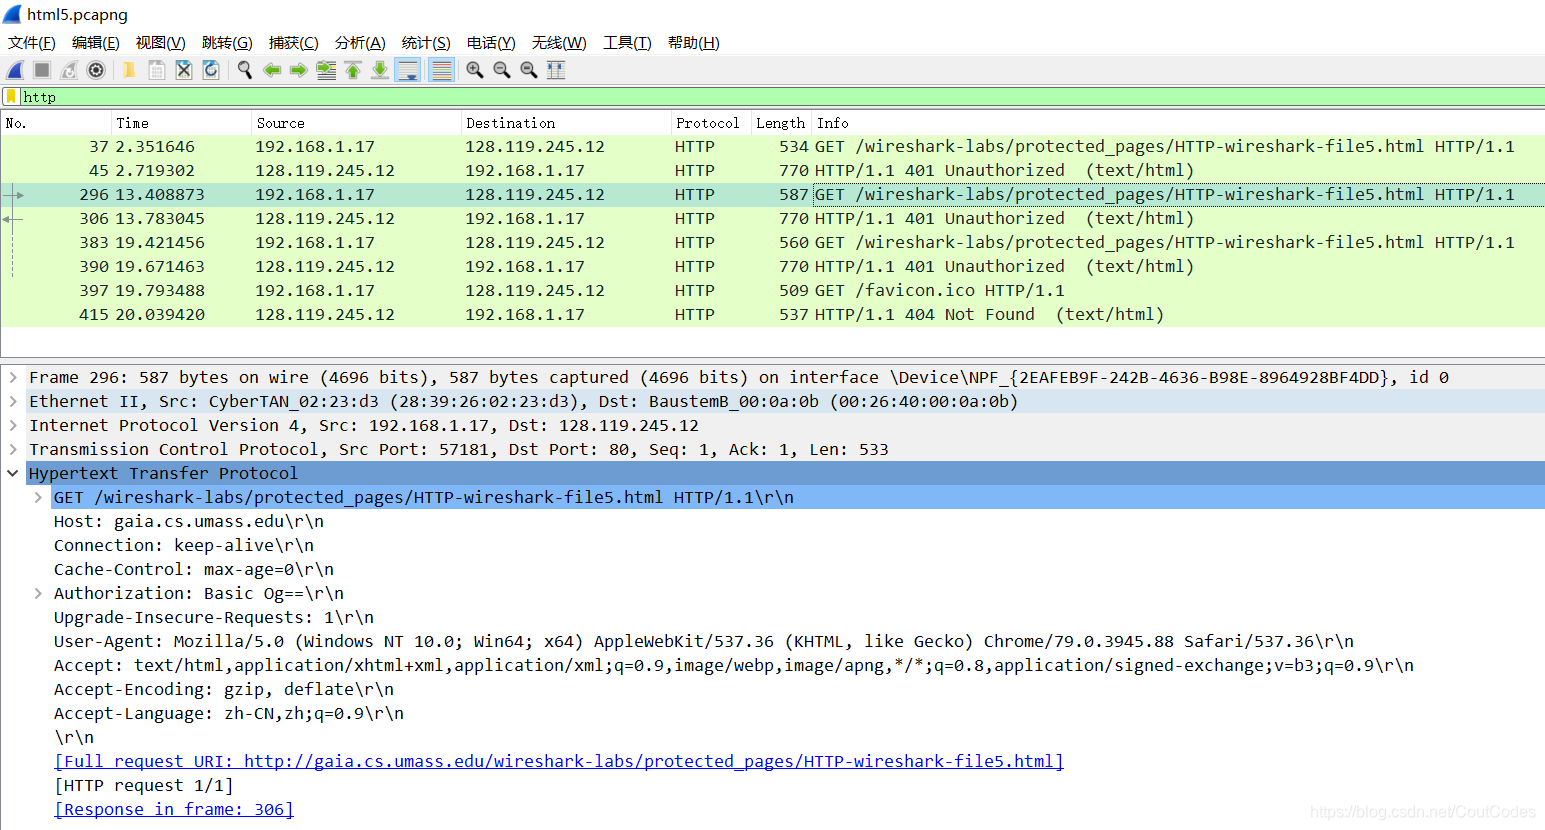
Task: Sort by the No. column header
Action: 56,123
